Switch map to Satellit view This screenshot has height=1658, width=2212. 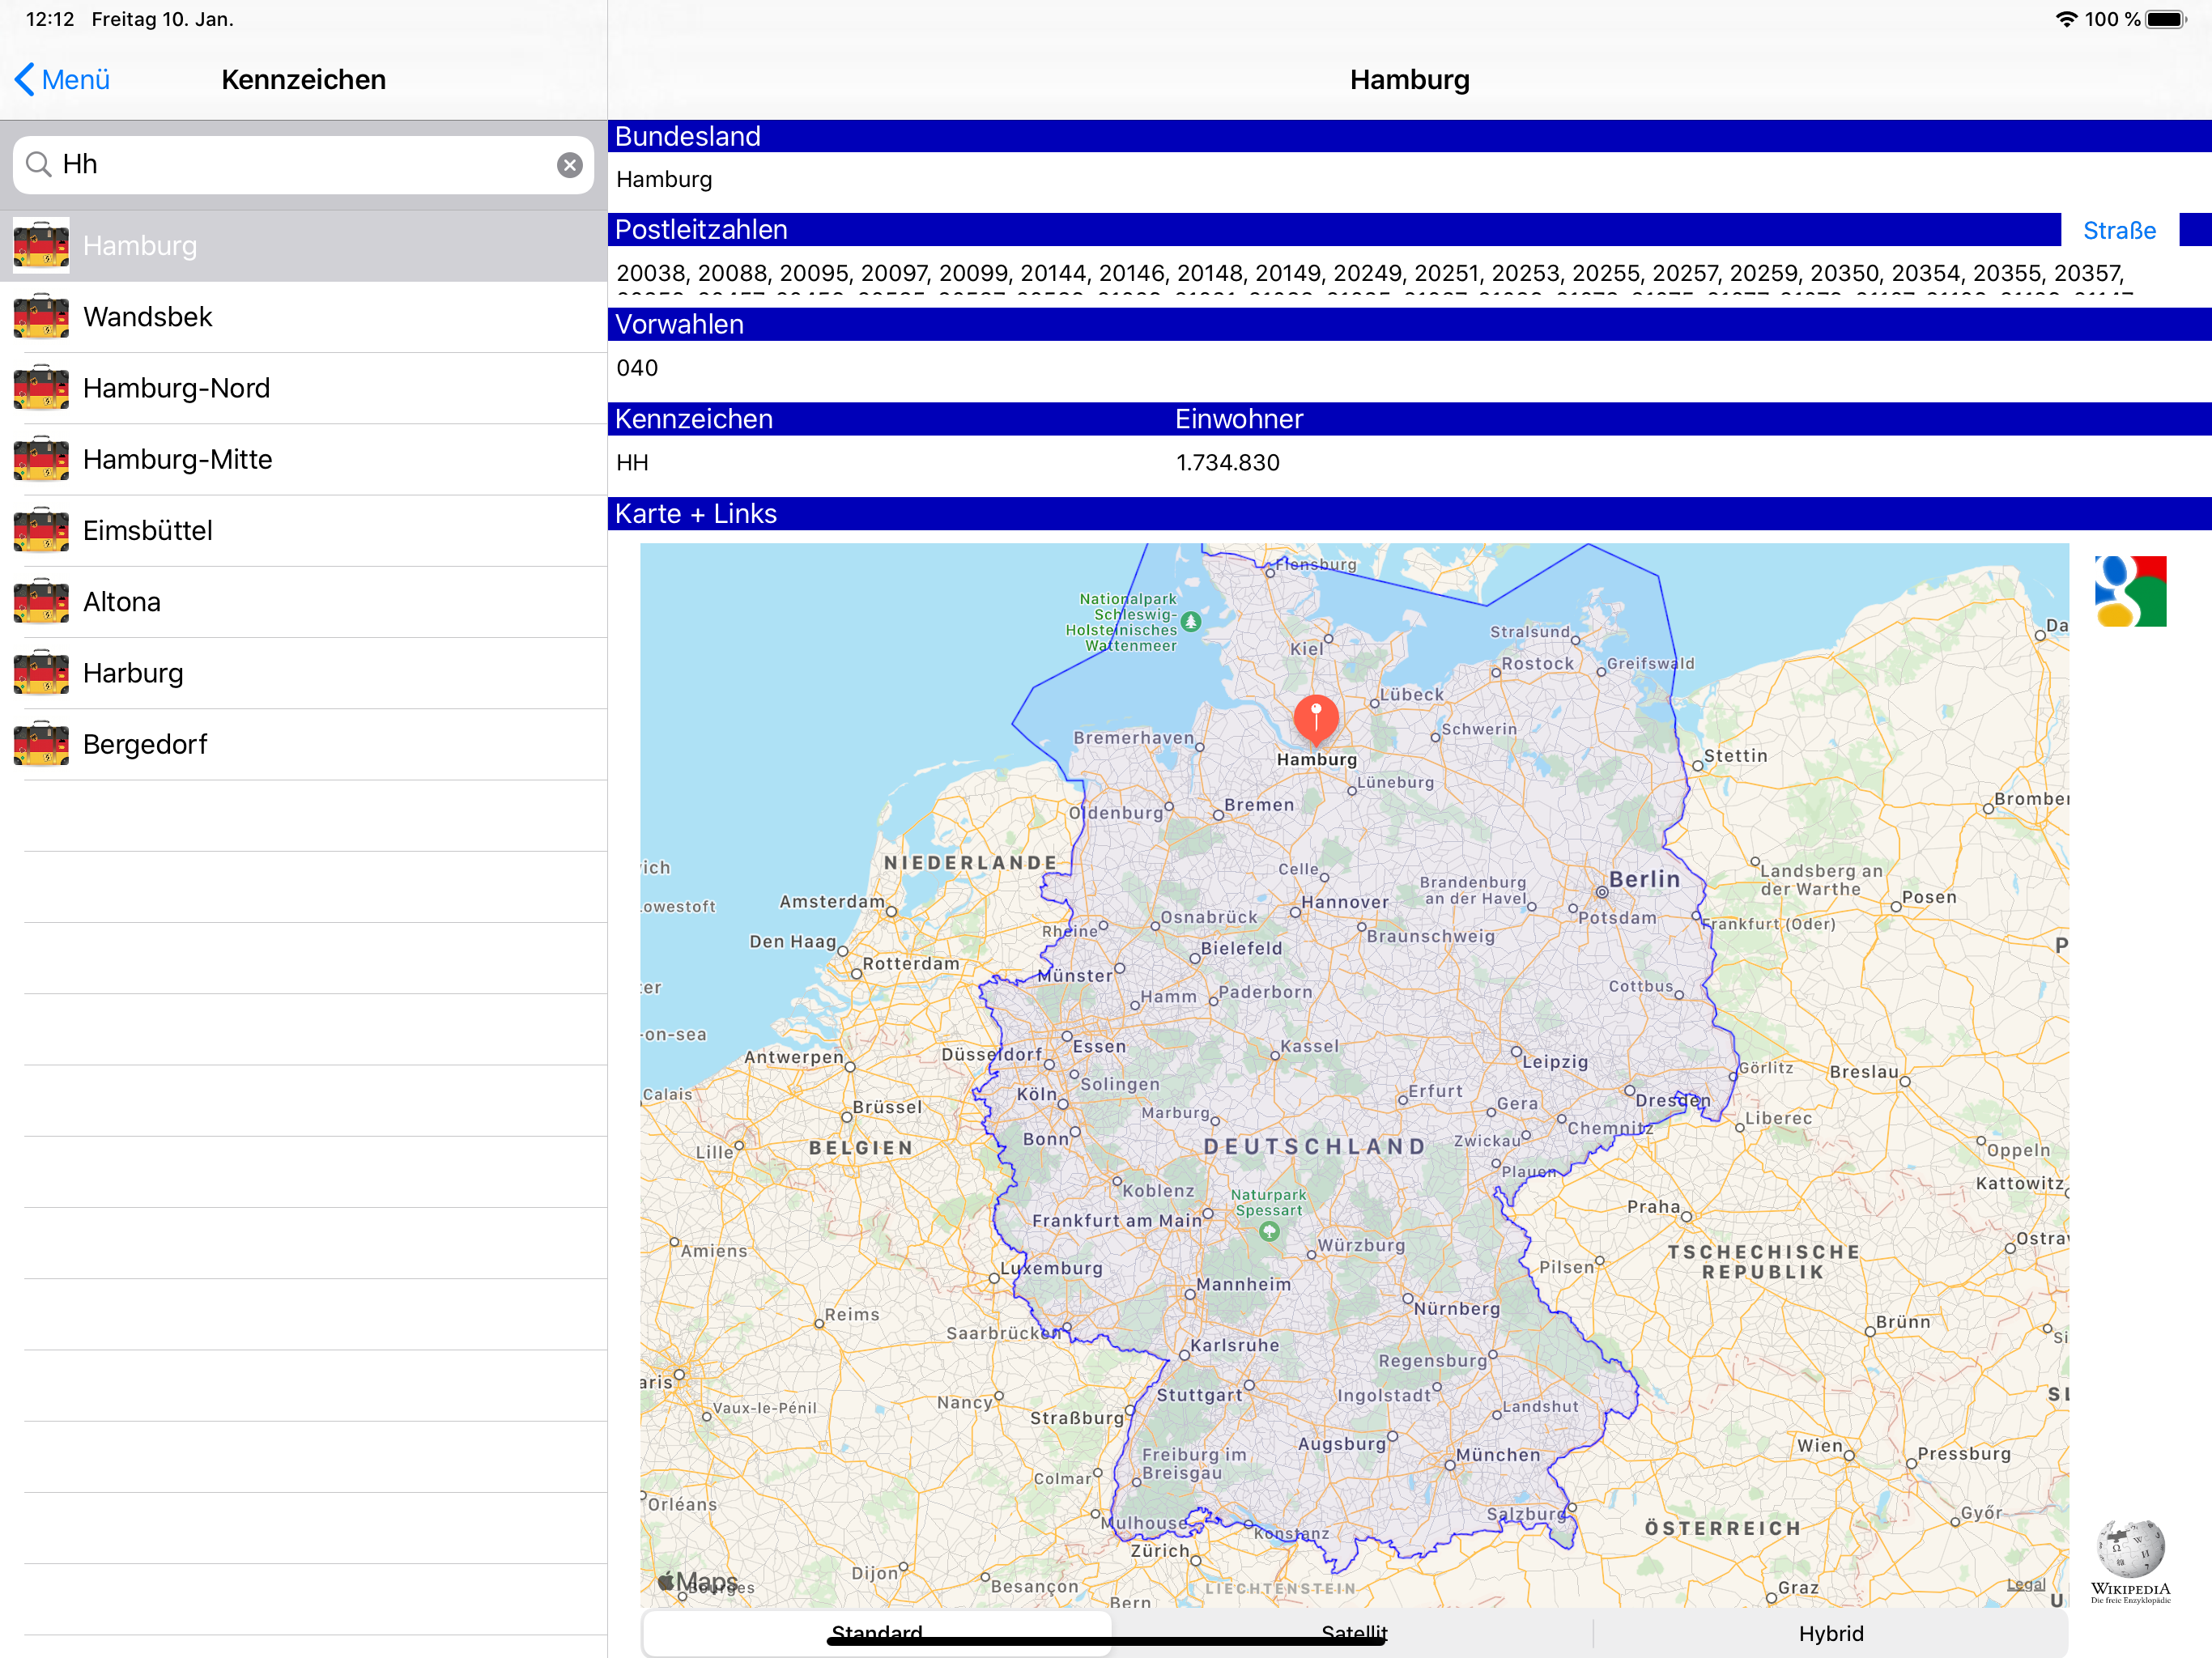pyautogui.click(x=1354, y=1633)
